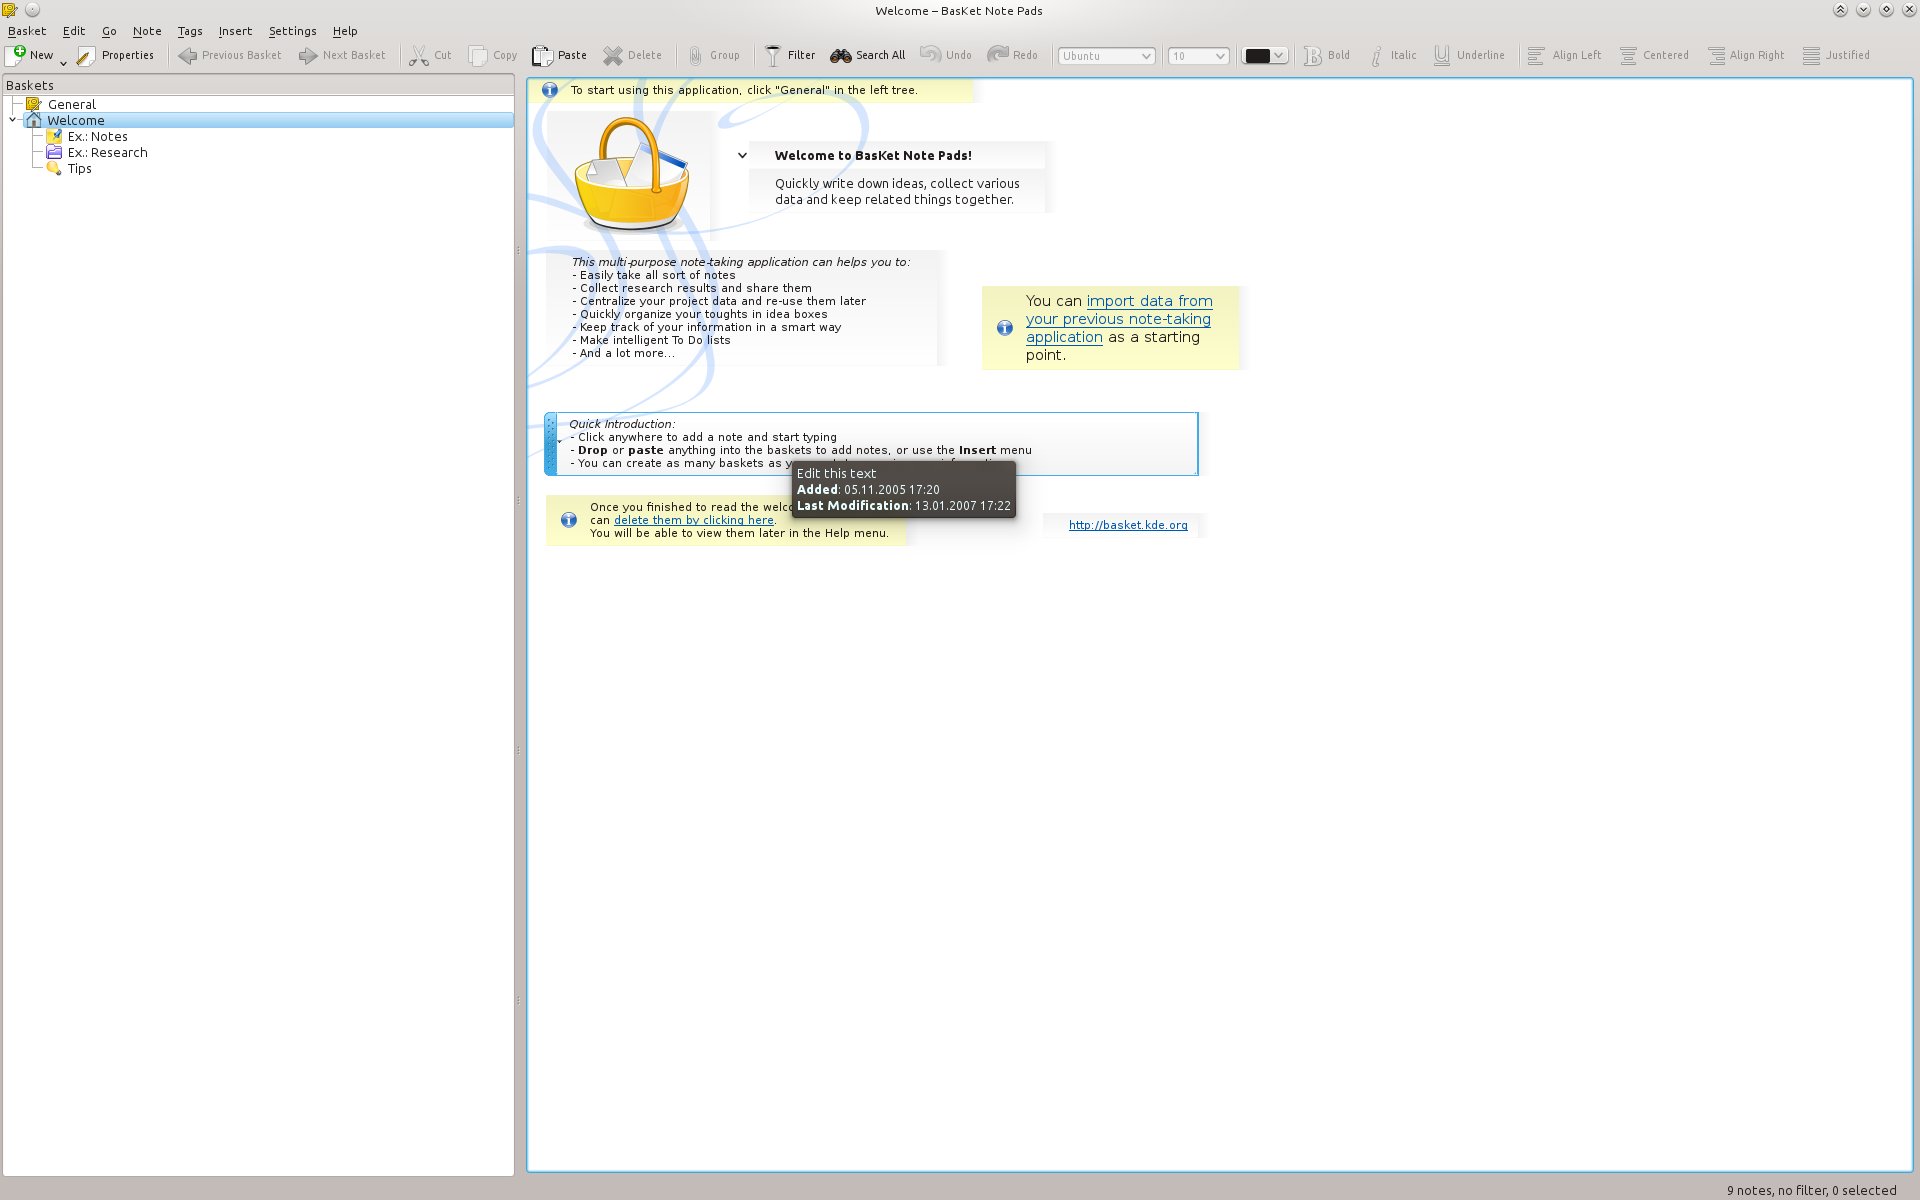Select Align Right alignment

coord(1746,55)
